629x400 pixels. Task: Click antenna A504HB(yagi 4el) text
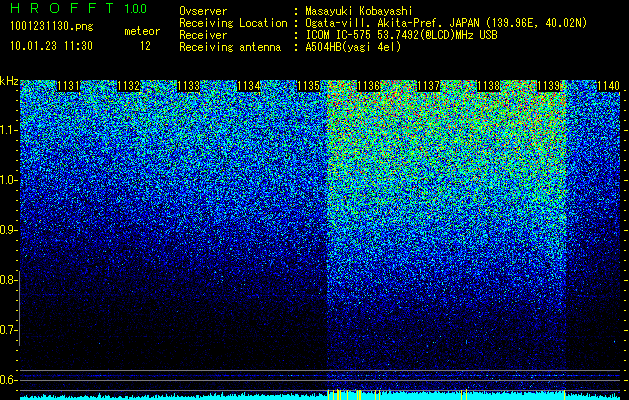click(353, 47)
